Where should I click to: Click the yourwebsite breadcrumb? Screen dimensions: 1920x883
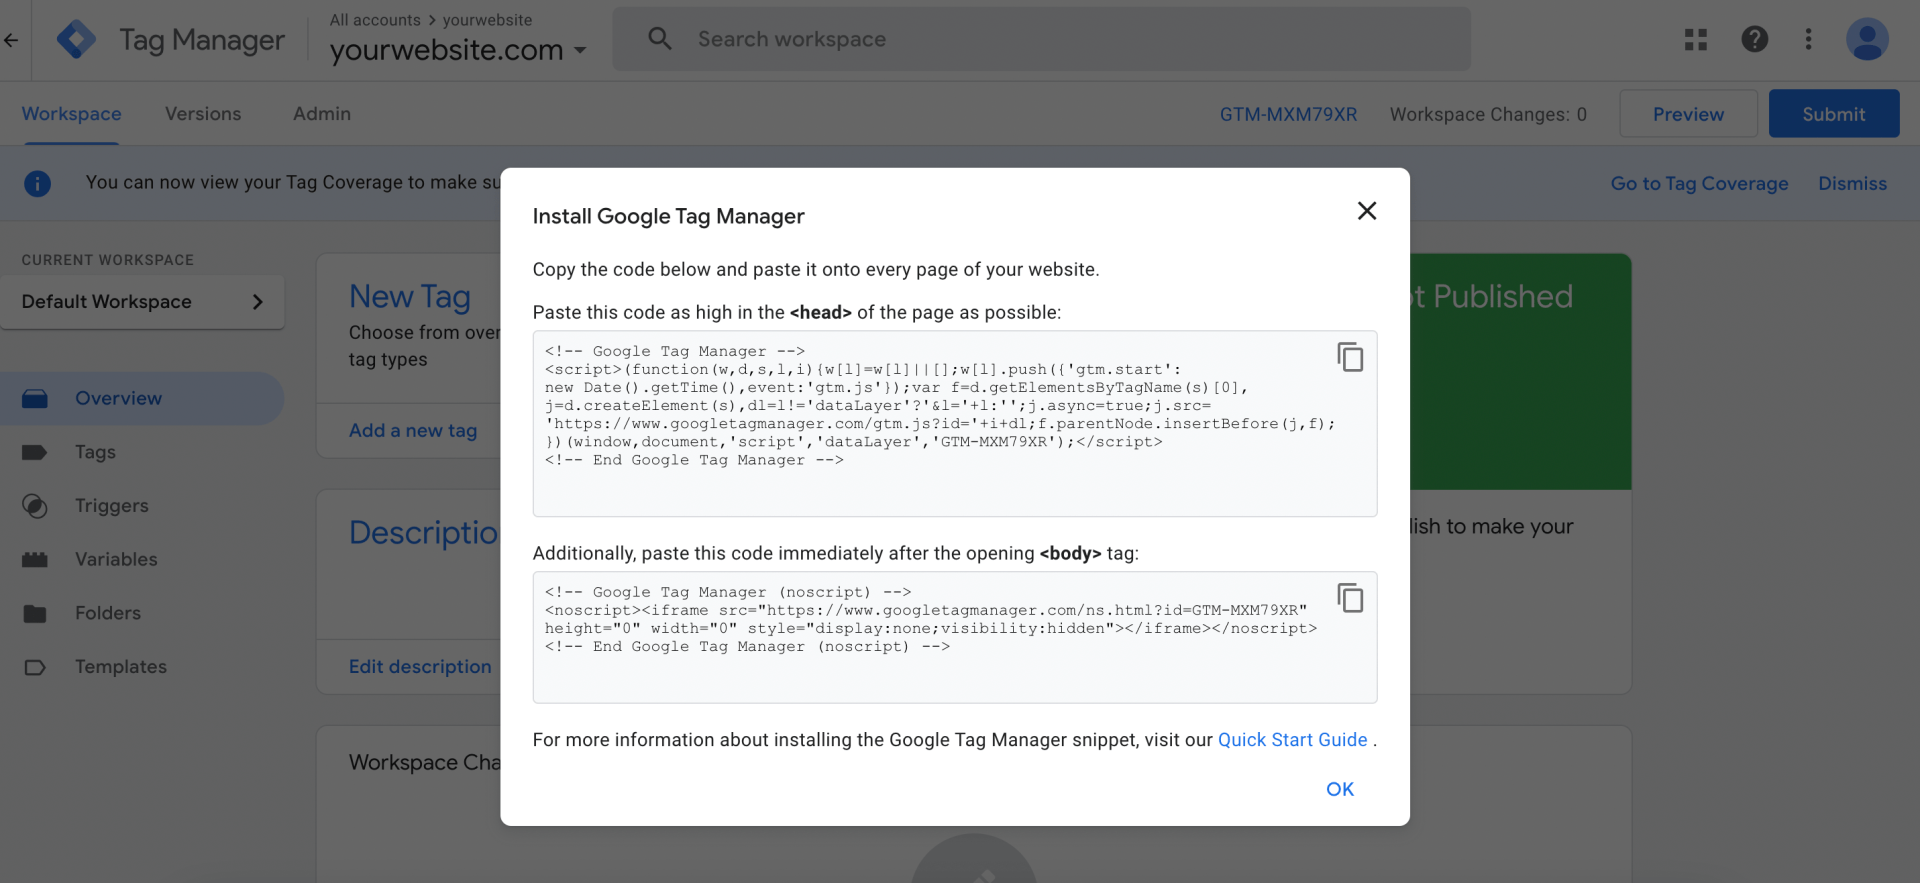(x=487, y=20)
